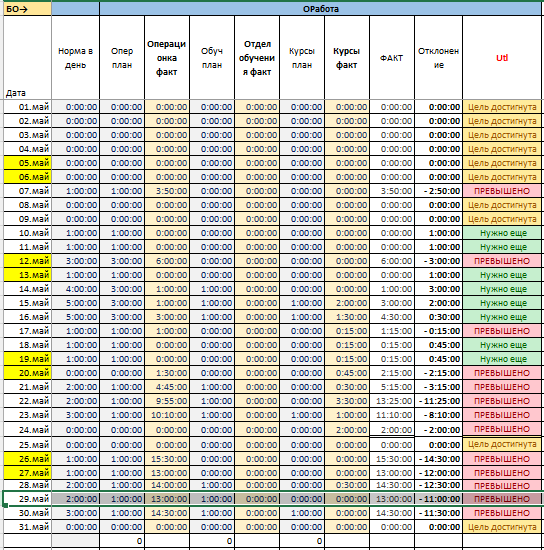
Task: Click the 4:00:00 norm cell for 14.май
Action: click(75, 289)
